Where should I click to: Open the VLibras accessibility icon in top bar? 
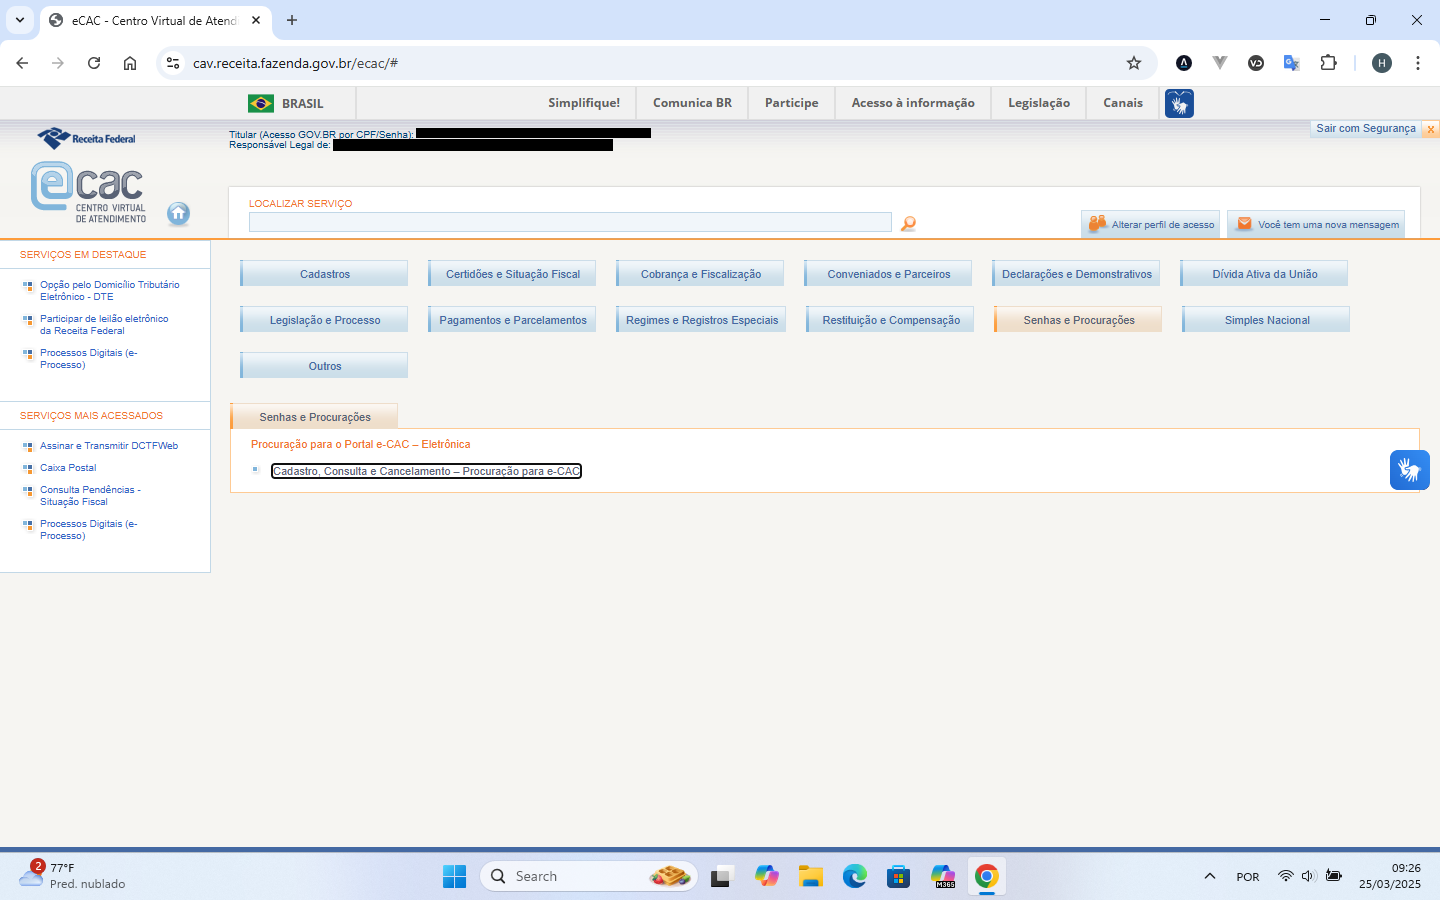coord(1179,103)
